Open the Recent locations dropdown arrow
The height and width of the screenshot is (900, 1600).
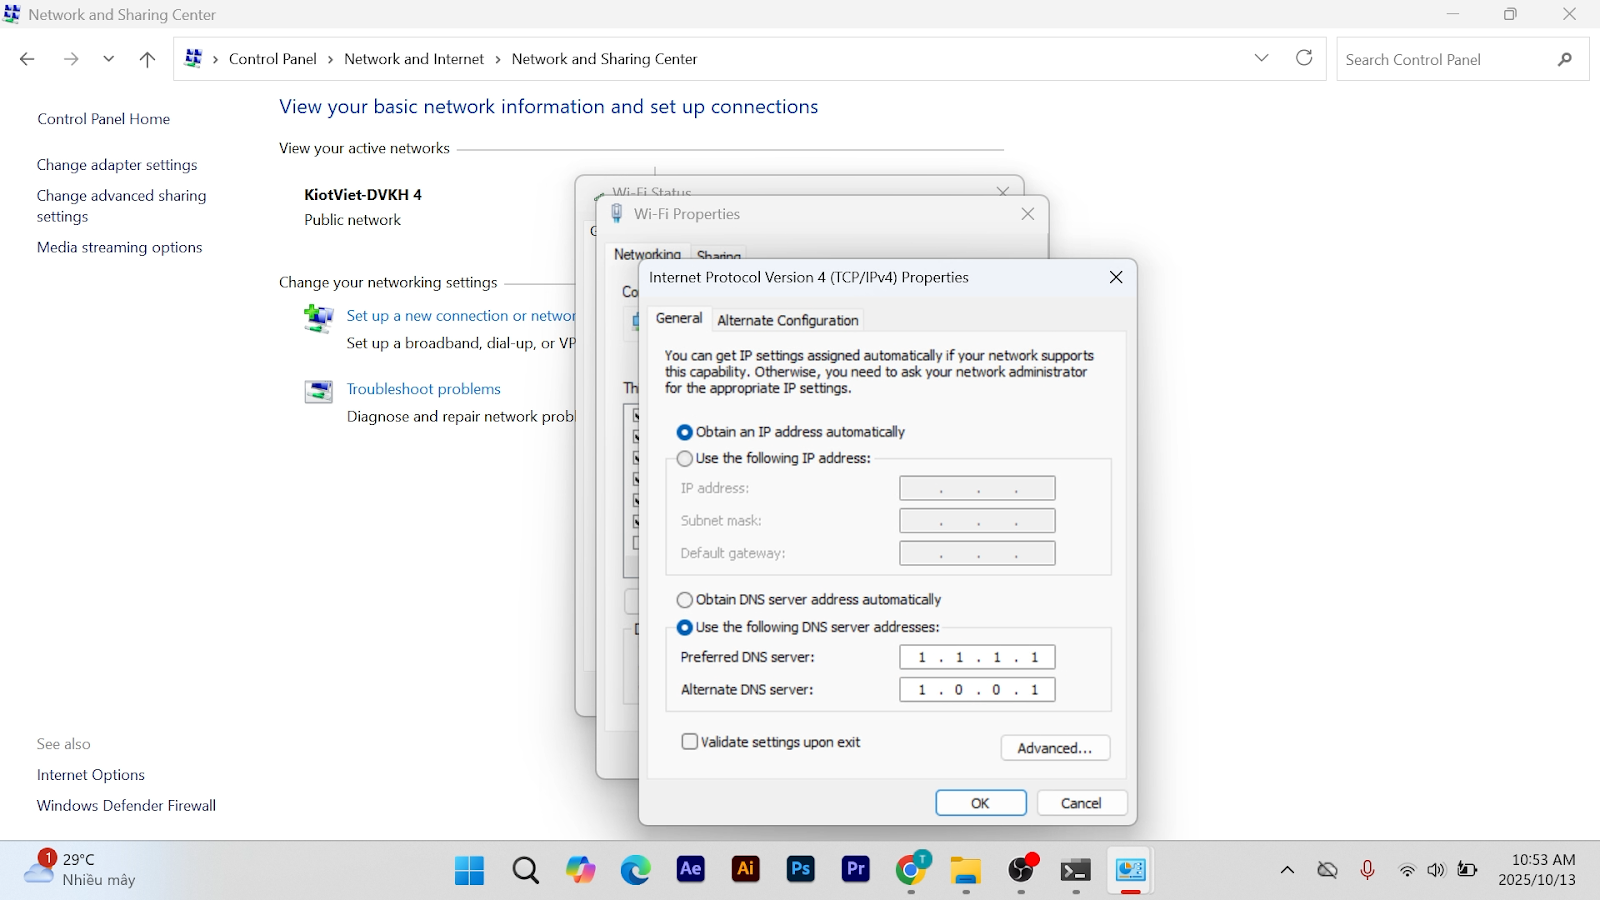point(109,60)
